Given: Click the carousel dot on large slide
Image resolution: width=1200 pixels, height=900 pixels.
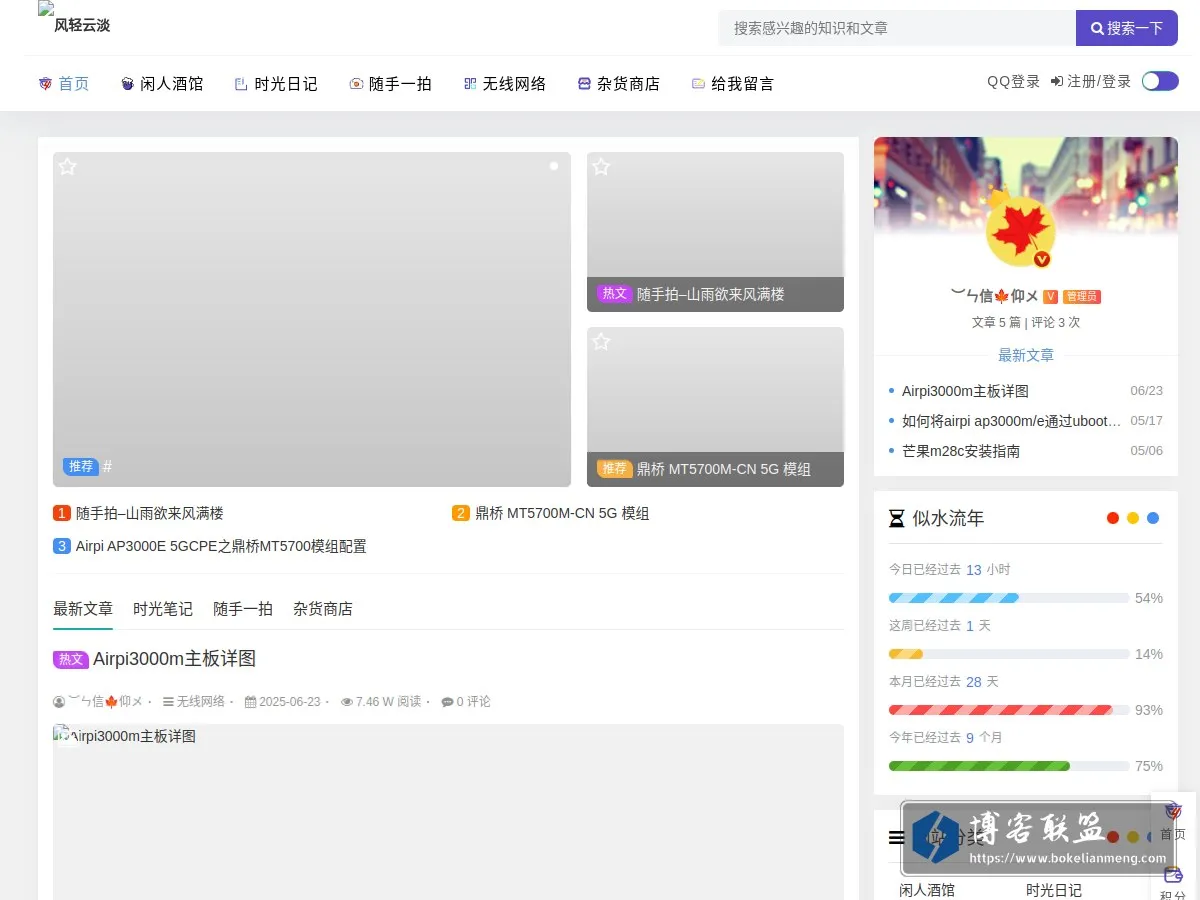Looking at the screenshot, I should [554, 166].
